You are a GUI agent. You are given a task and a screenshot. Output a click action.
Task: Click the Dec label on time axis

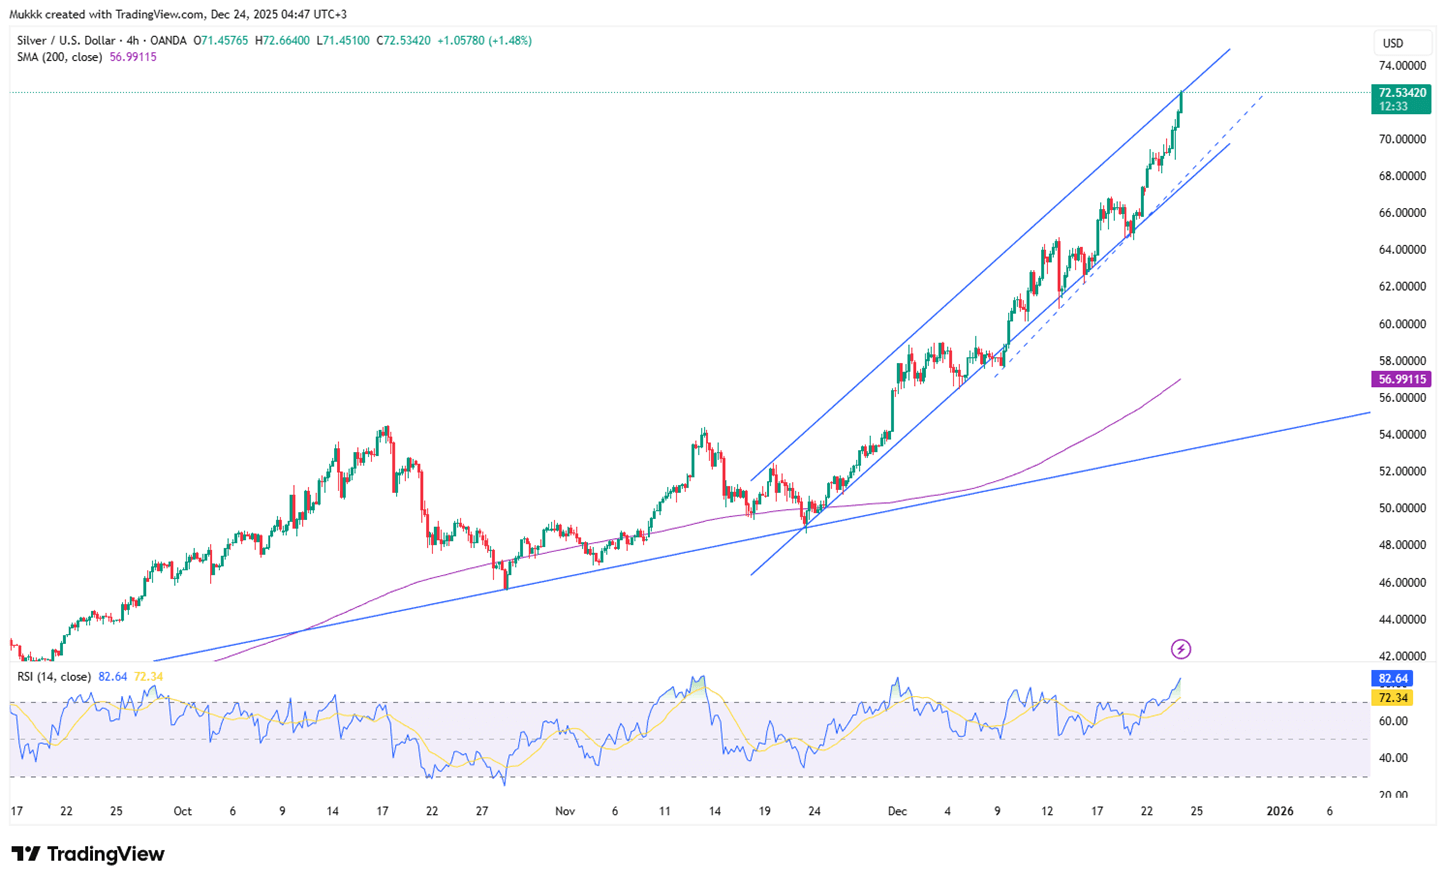[897, 811]
